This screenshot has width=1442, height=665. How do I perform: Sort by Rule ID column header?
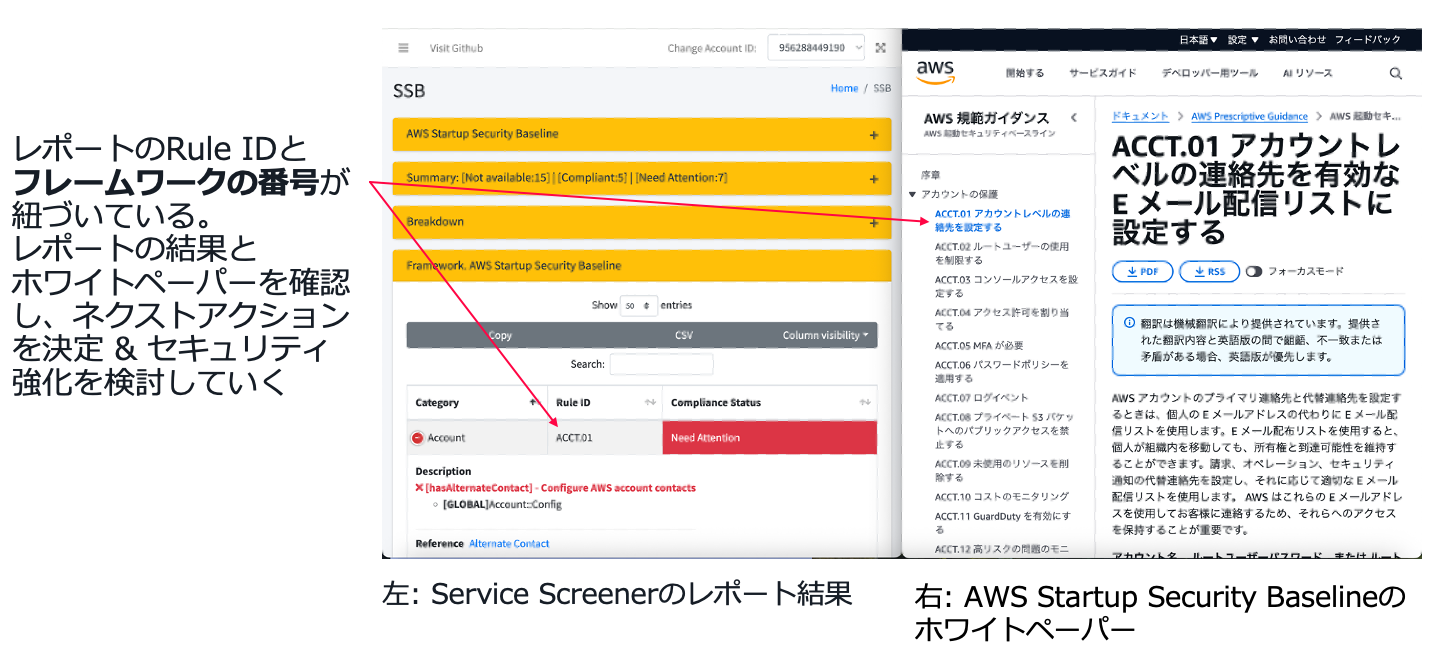click(604, 403)
